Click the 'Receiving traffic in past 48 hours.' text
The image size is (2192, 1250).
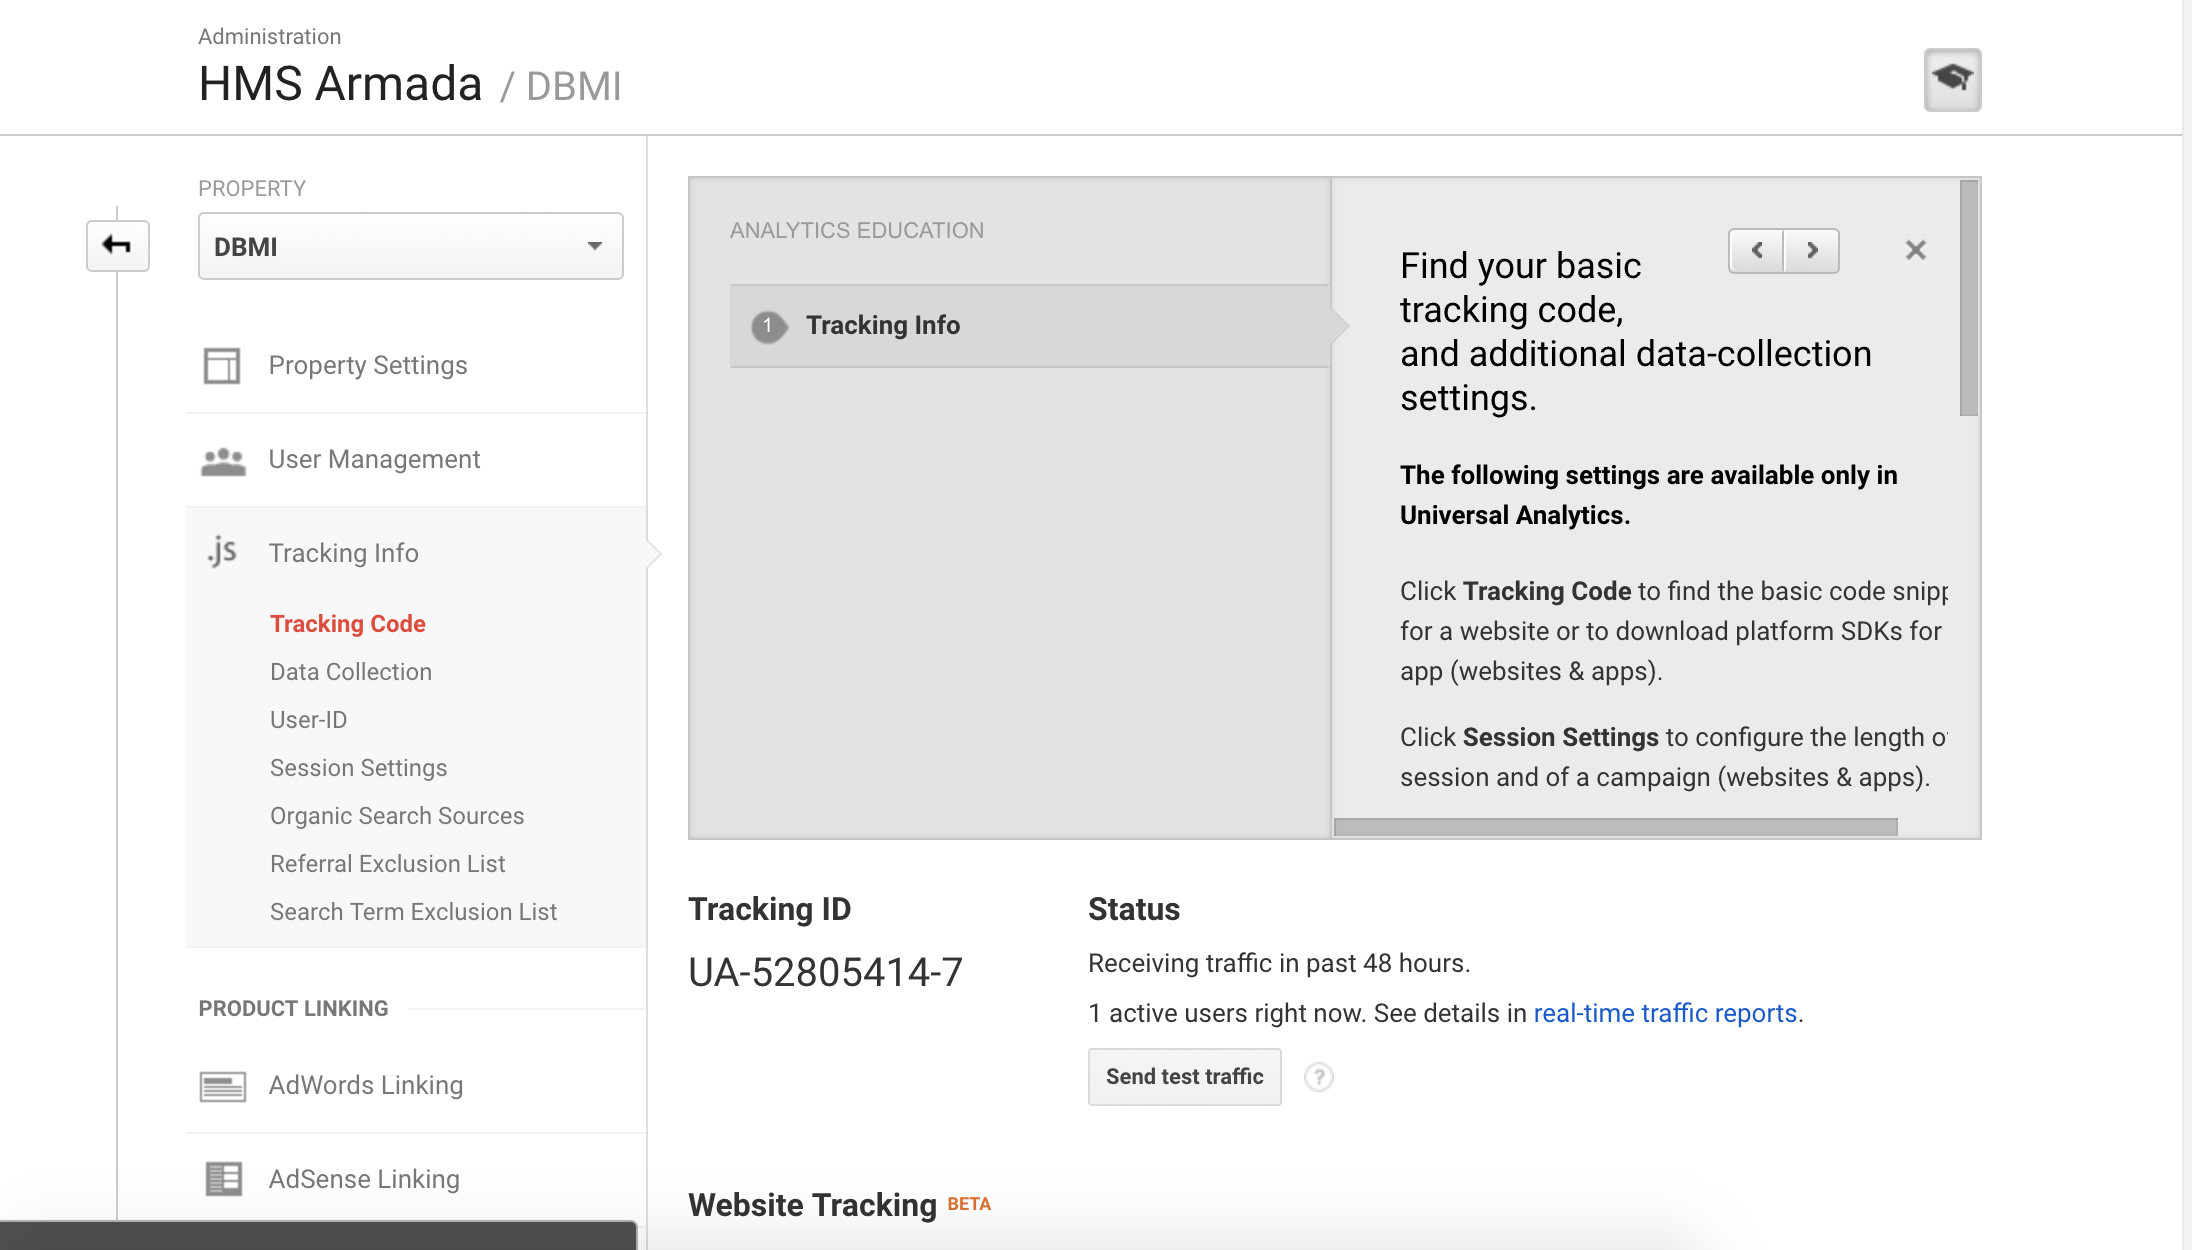(1279, 963)
